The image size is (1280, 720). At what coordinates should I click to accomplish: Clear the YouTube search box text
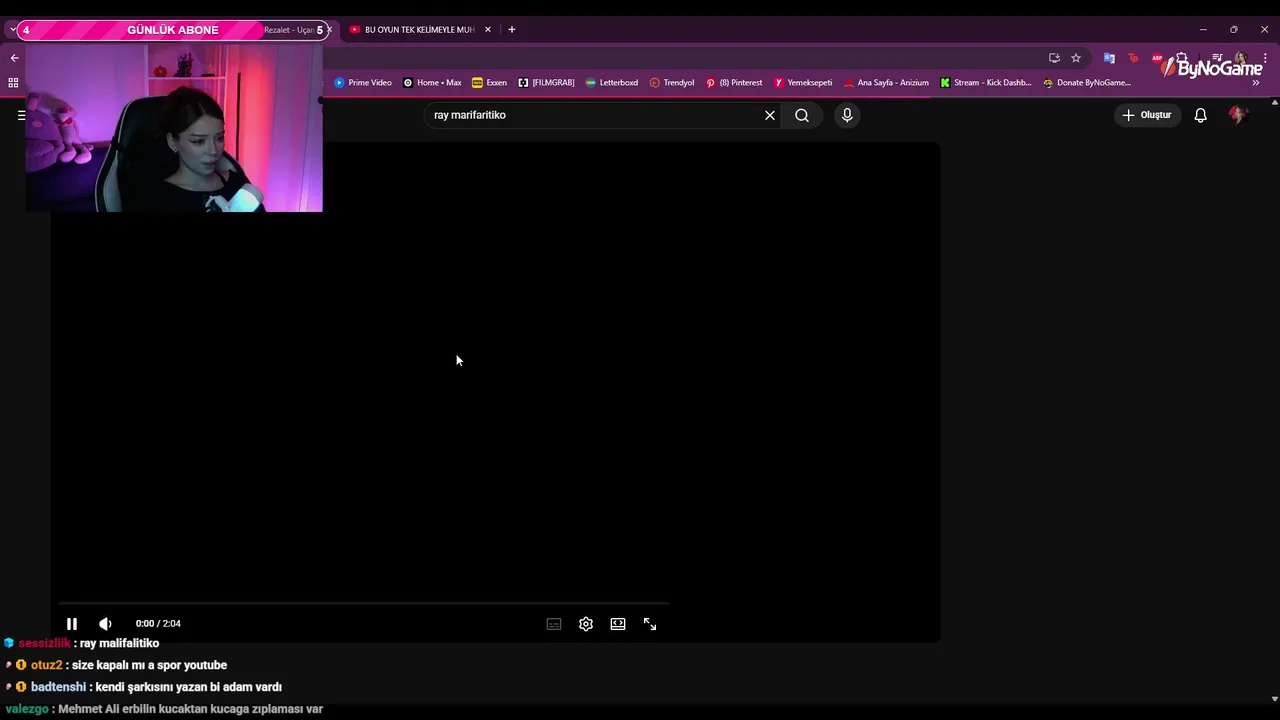pyautogui.click(x=770, y=115)
